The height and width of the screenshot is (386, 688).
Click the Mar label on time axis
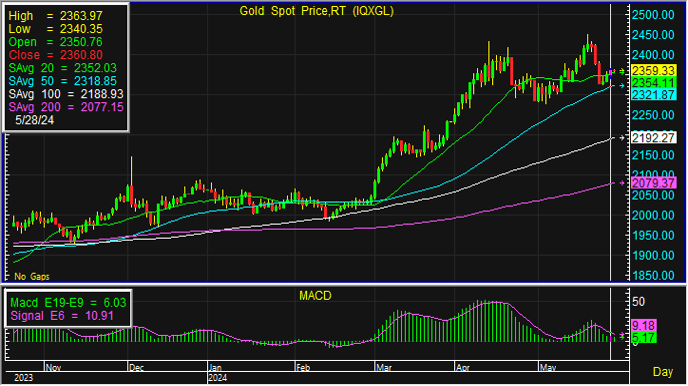[x=383, y=368]
